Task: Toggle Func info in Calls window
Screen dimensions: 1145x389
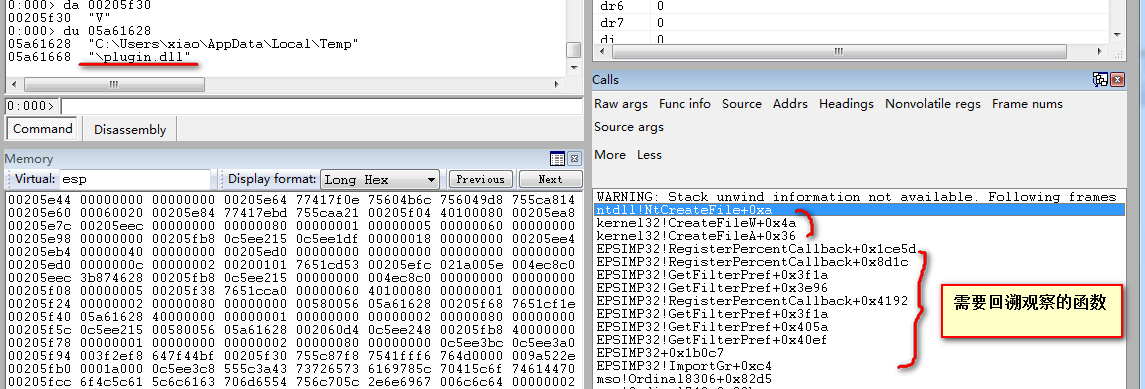Action: point(684,104)
